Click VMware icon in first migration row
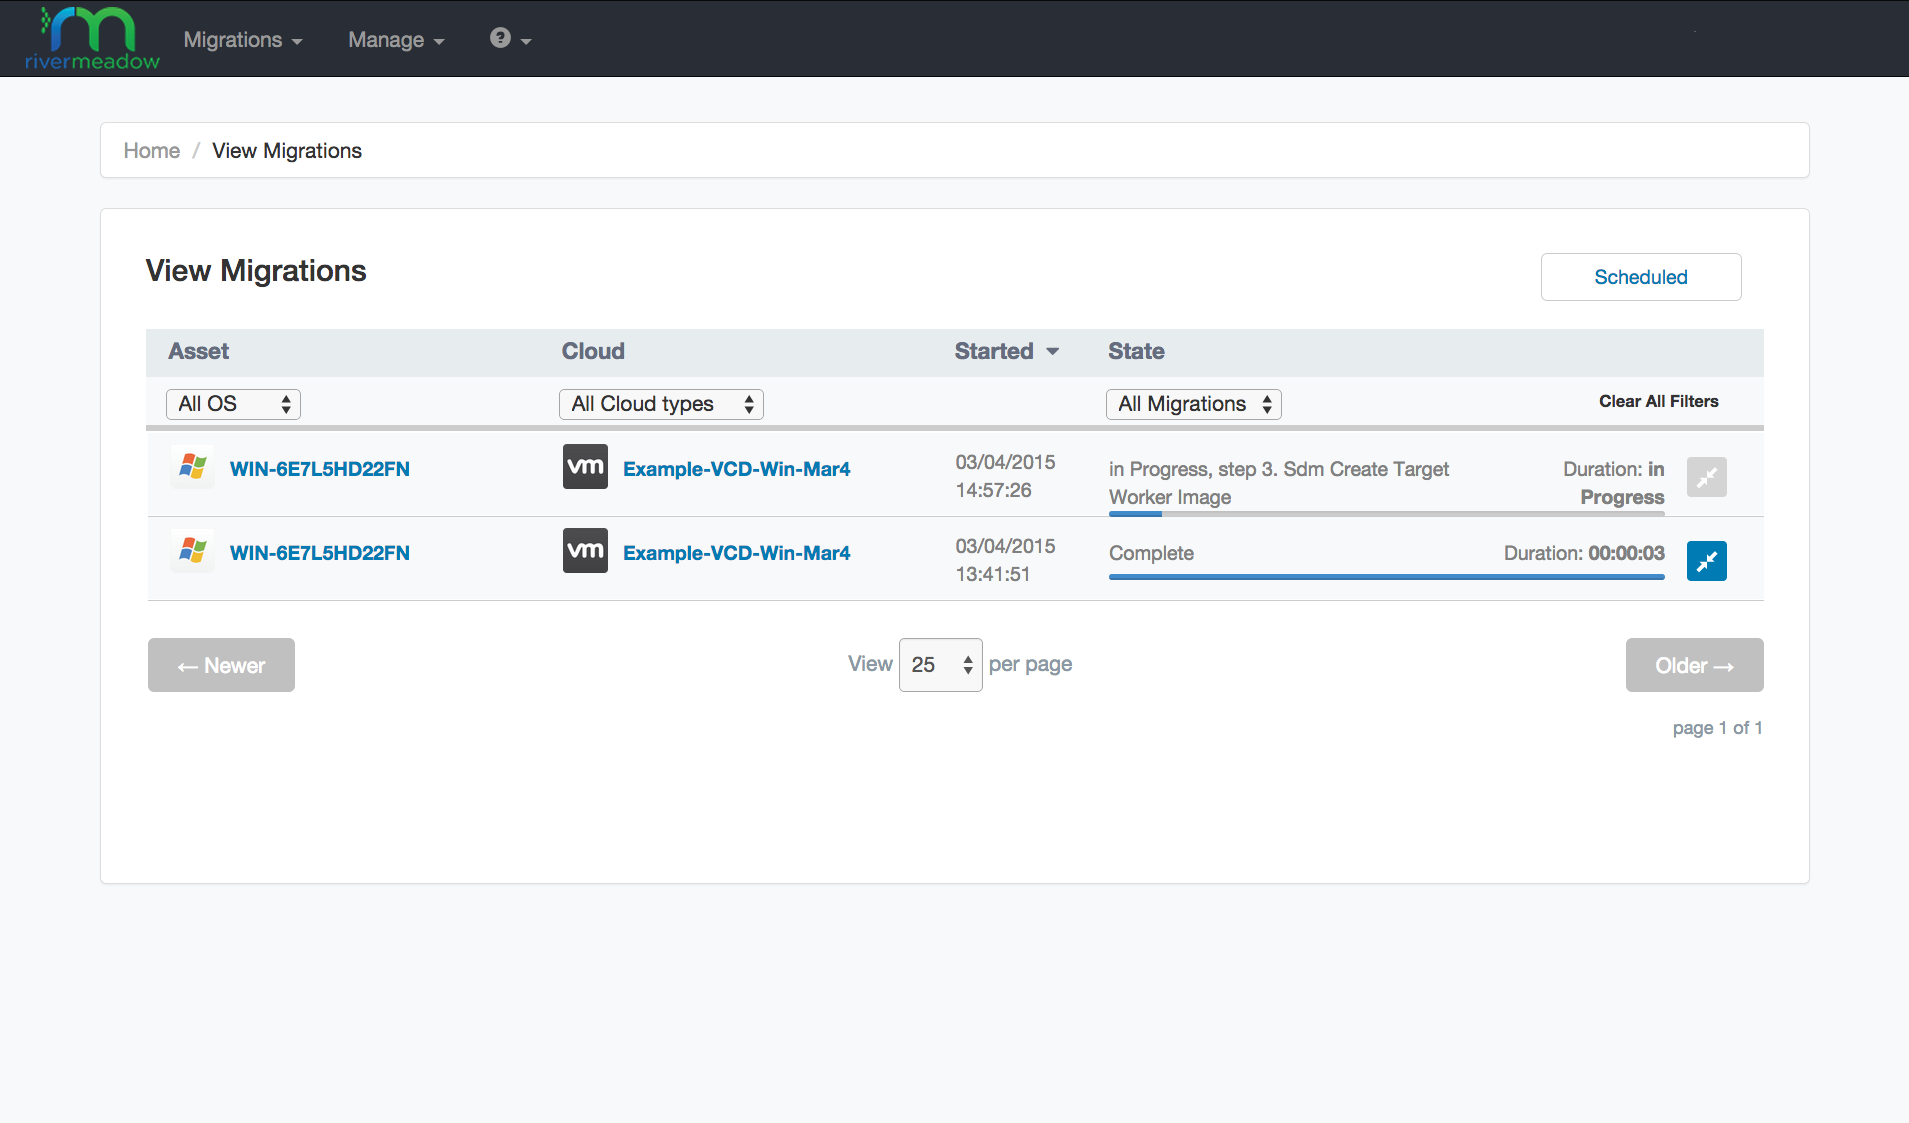 (x=585, y=467)
